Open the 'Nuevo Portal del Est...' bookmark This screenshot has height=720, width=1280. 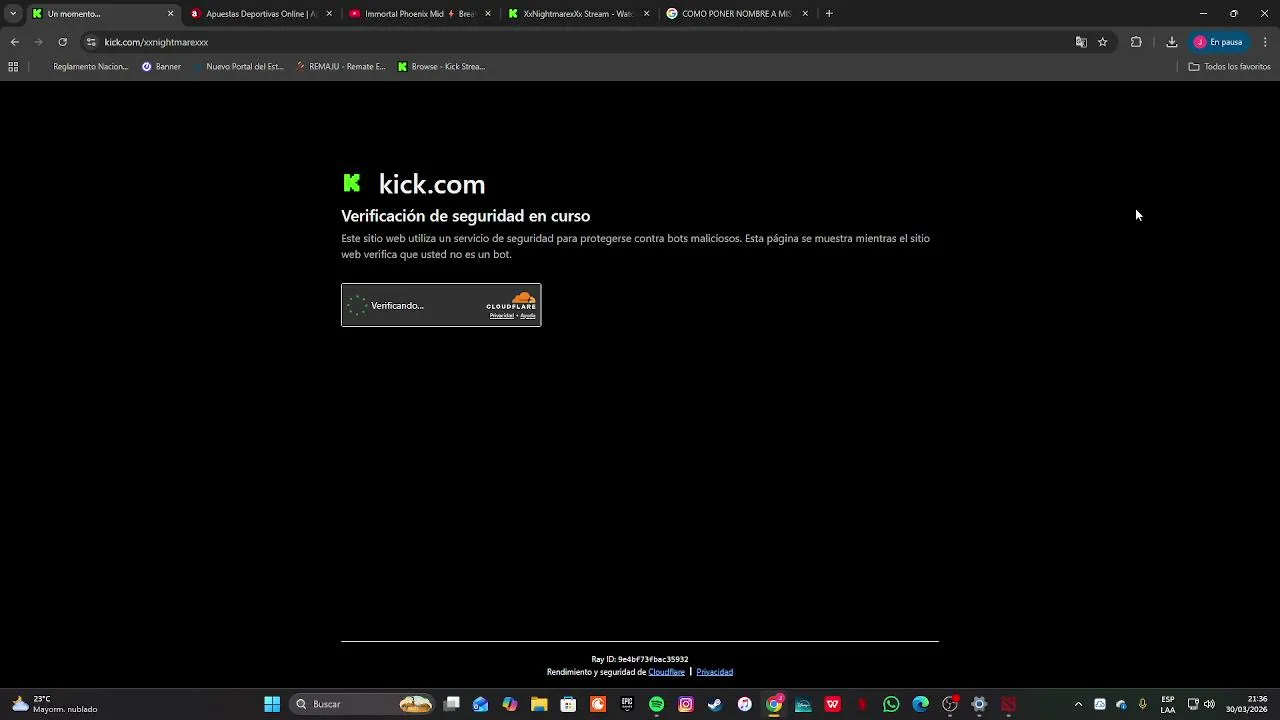point(237,67)
